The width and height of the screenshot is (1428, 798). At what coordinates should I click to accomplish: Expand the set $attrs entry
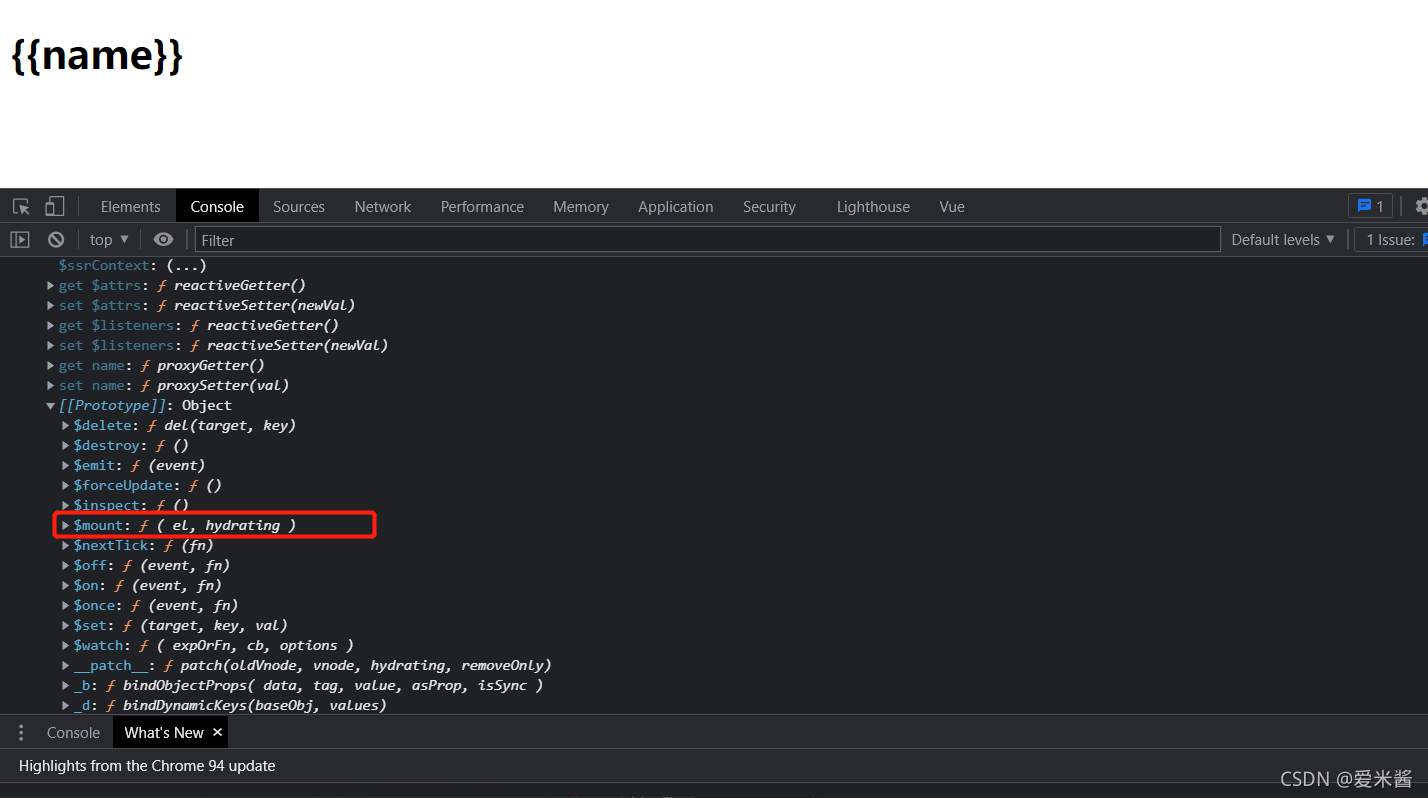(51, 306)
